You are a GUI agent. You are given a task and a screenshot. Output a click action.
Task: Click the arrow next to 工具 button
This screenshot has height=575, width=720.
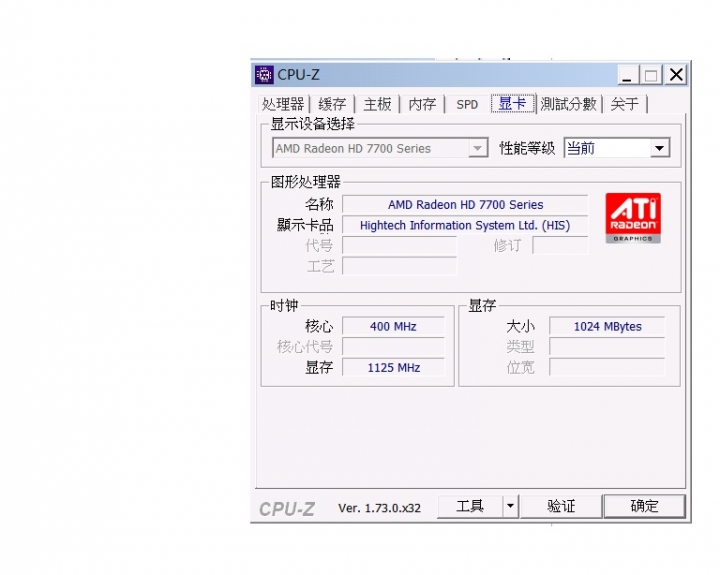pyautogui.click(x=510, y=507)
